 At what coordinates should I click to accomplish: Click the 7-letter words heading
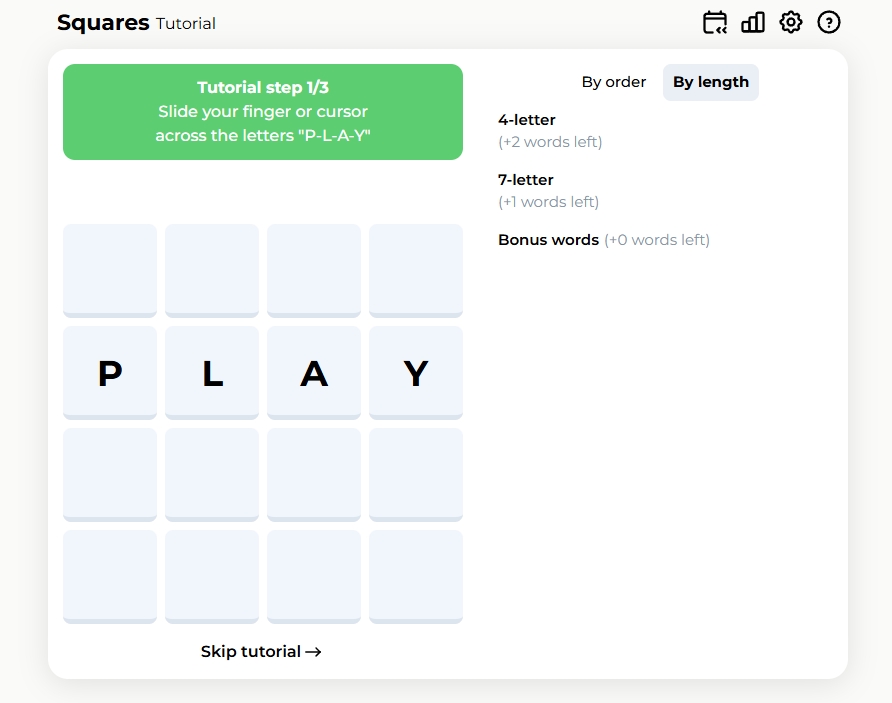[526, 180]
